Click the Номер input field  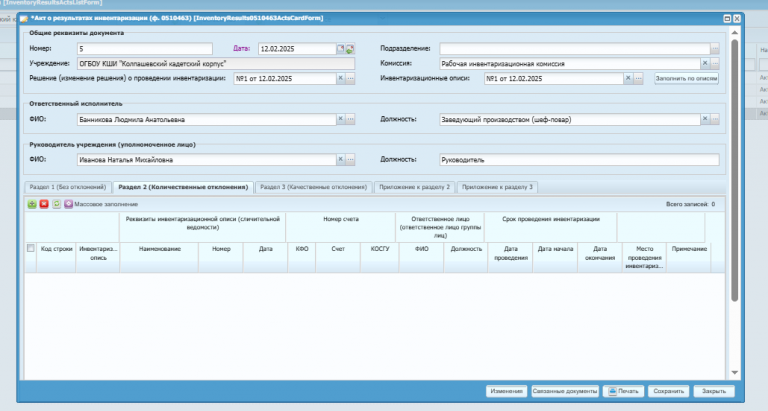144,48
